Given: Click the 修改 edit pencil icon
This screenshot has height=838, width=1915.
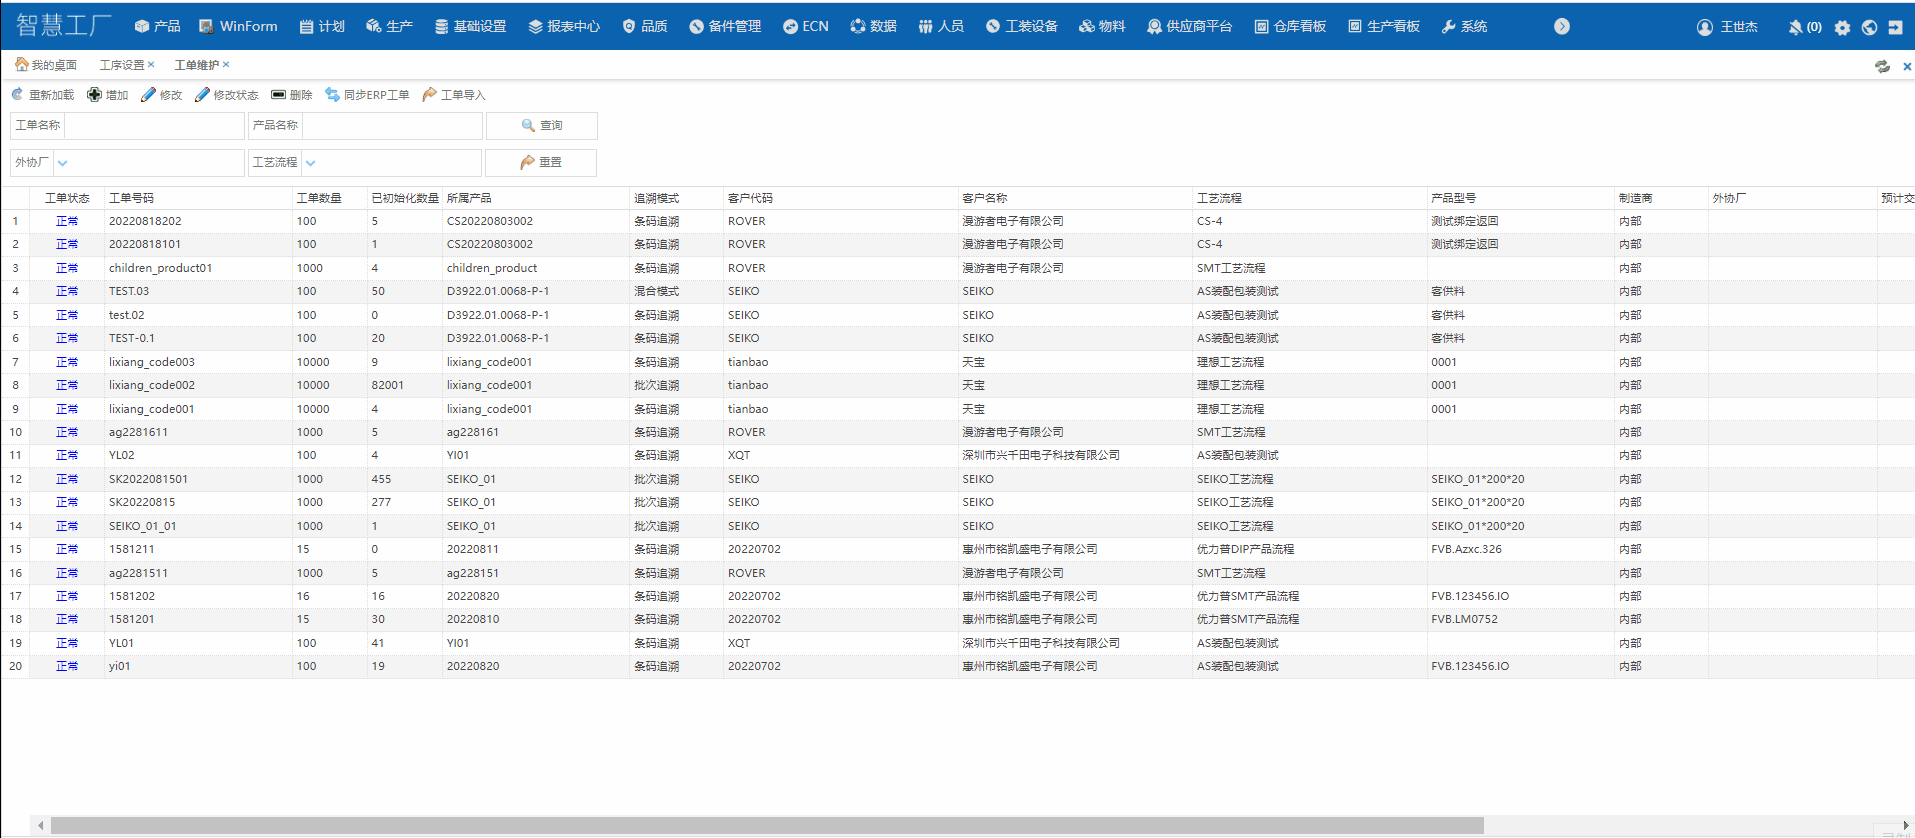Looking at the screenshot, I should pyautogui.click(x=148, y=95).
